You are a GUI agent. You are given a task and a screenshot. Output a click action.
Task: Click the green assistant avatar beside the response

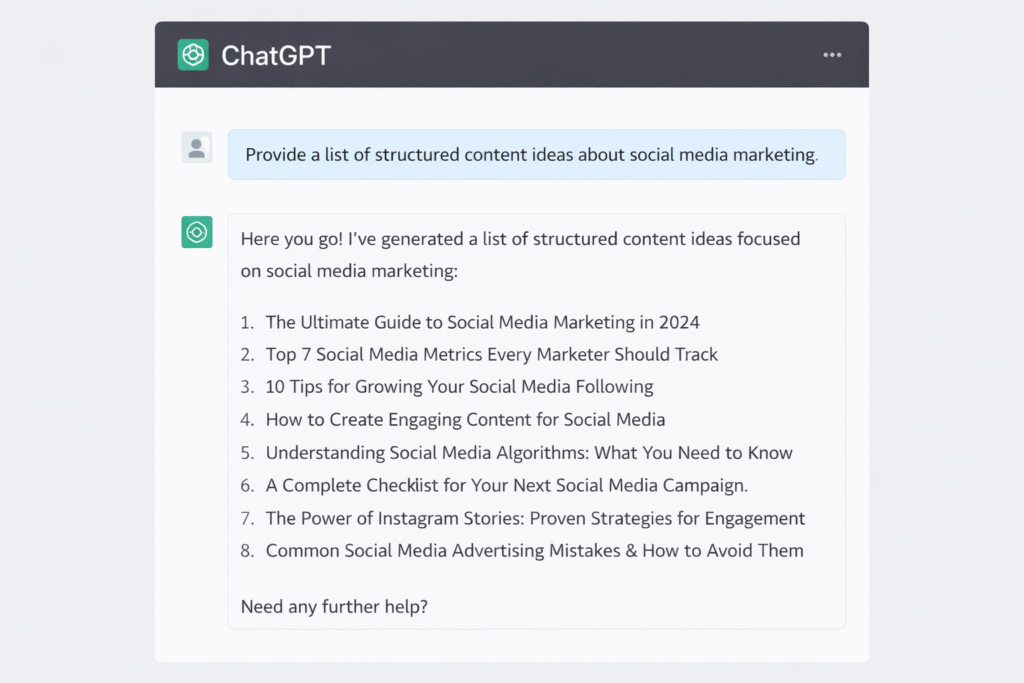pyautogui.click(x=197, y=232)
